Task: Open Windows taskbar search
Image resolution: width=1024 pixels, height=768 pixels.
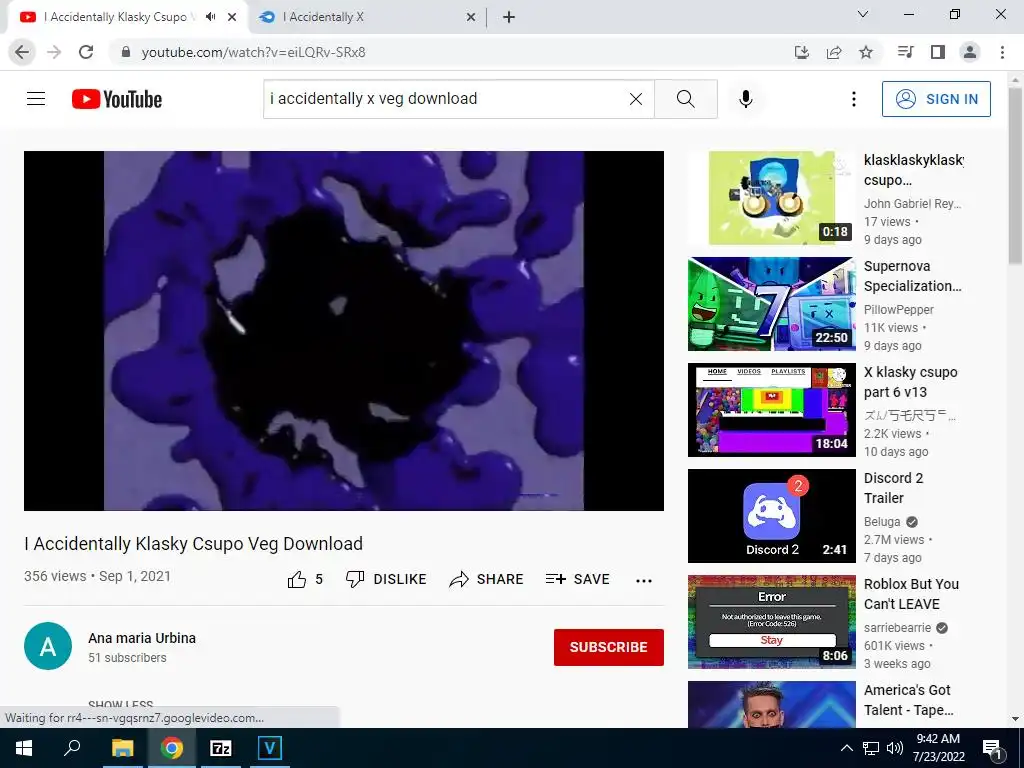Action: 72,748
